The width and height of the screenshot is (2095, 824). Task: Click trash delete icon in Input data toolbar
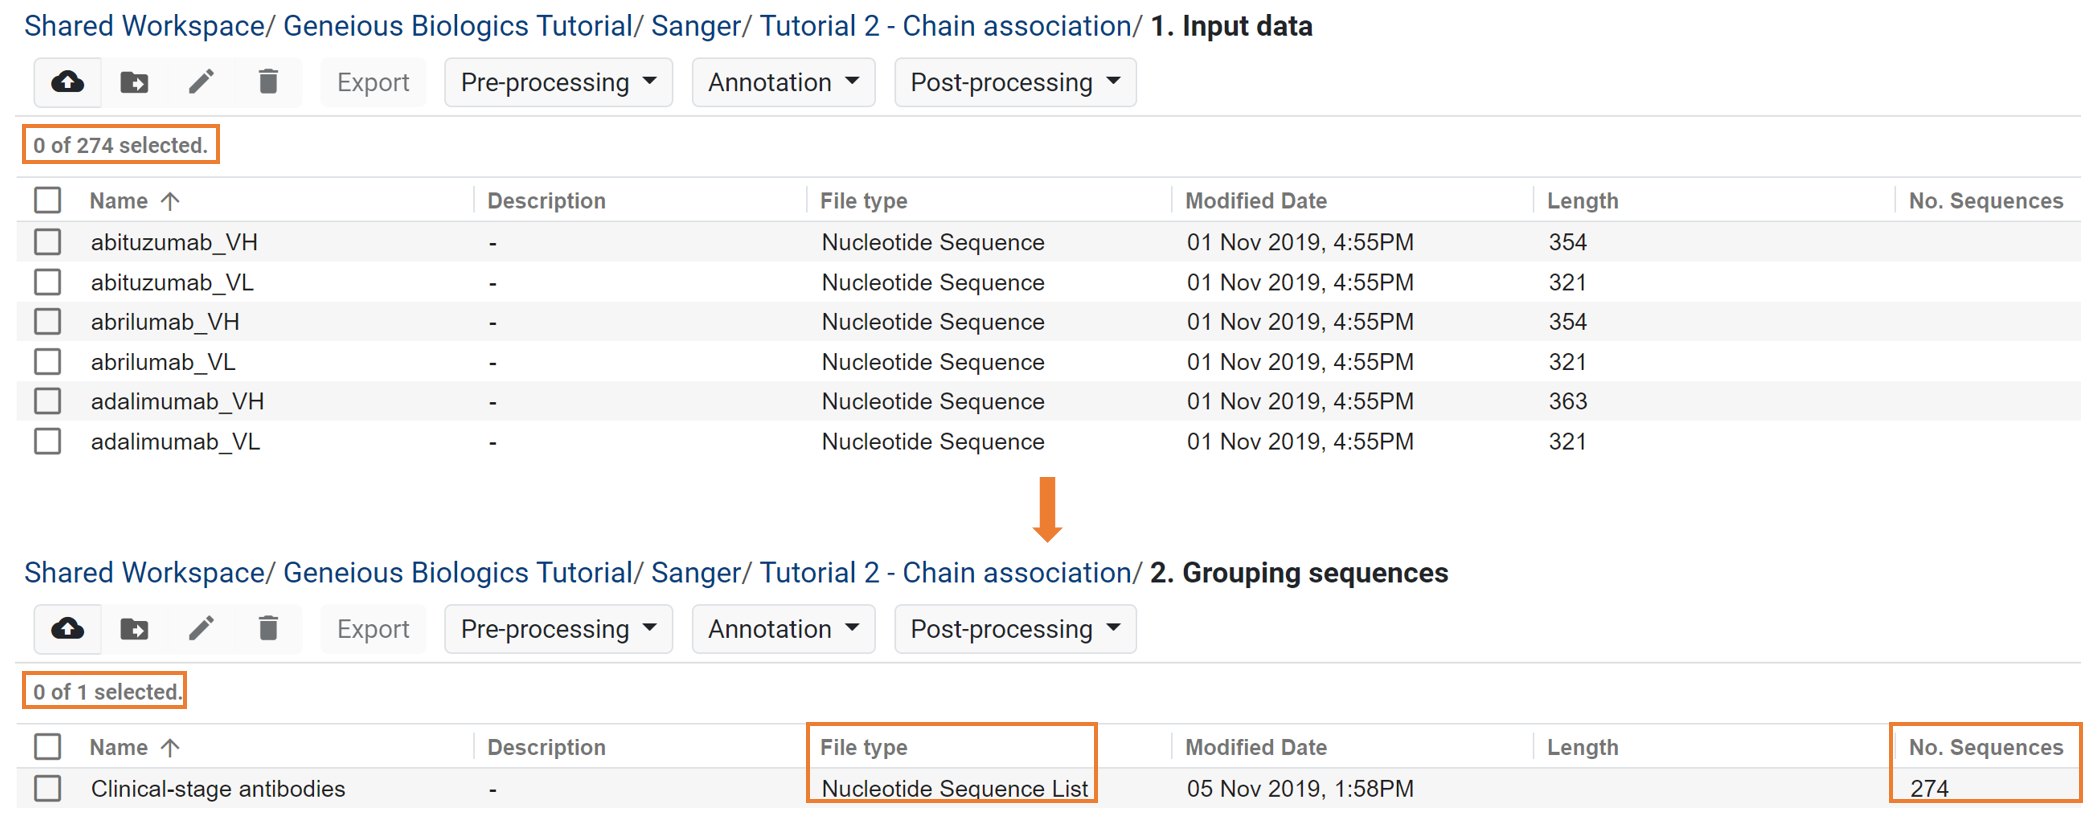click(x=268, y=82)
